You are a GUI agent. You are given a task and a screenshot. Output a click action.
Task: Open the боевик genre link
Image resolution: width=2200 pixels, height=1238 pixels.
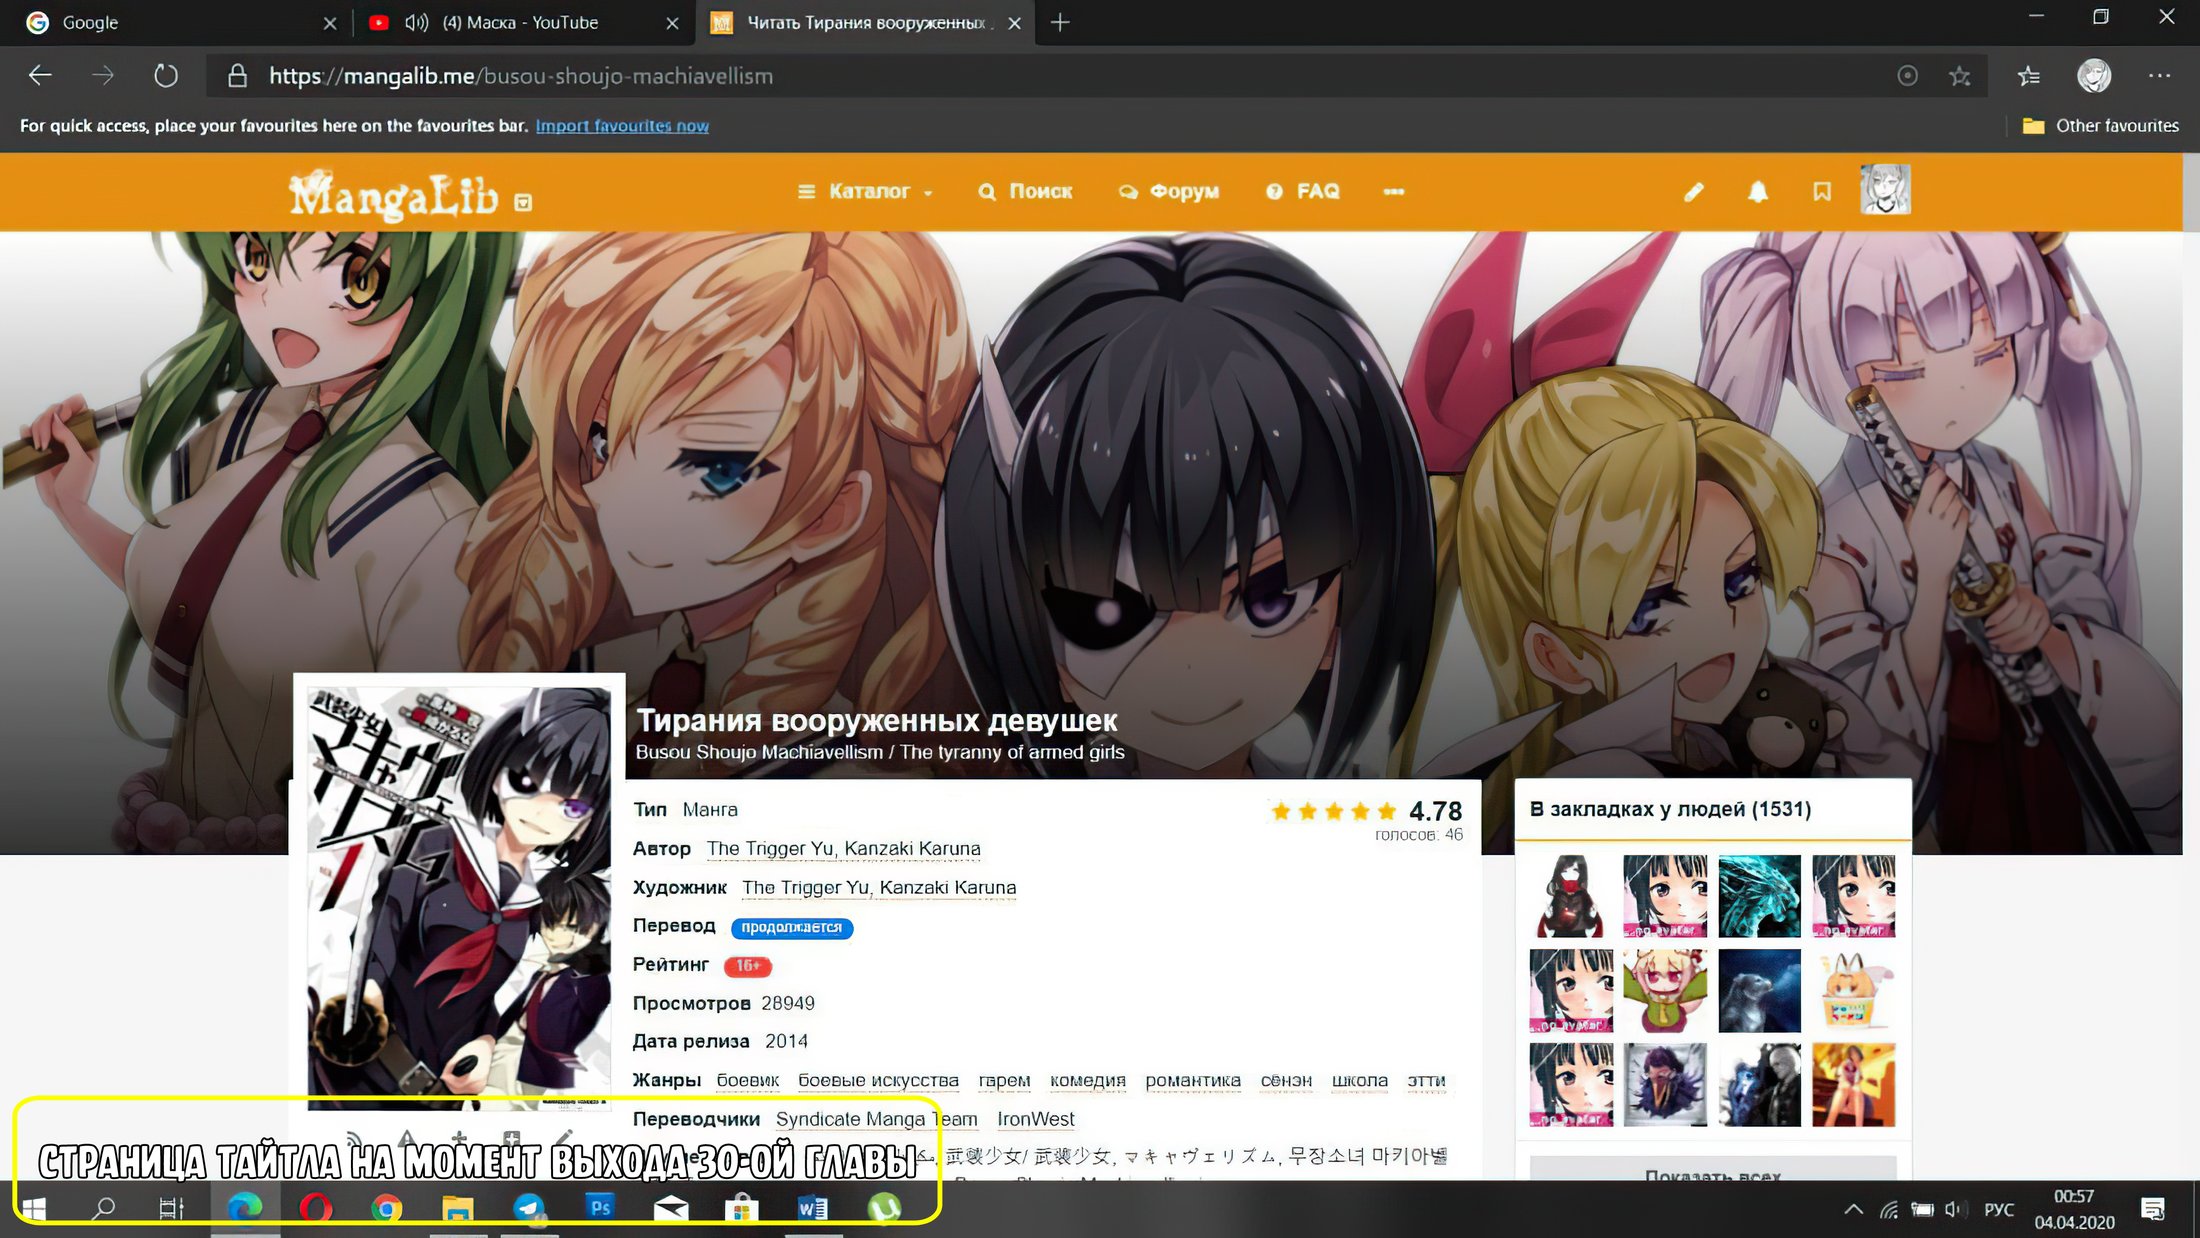click(x=748, y=1080)
